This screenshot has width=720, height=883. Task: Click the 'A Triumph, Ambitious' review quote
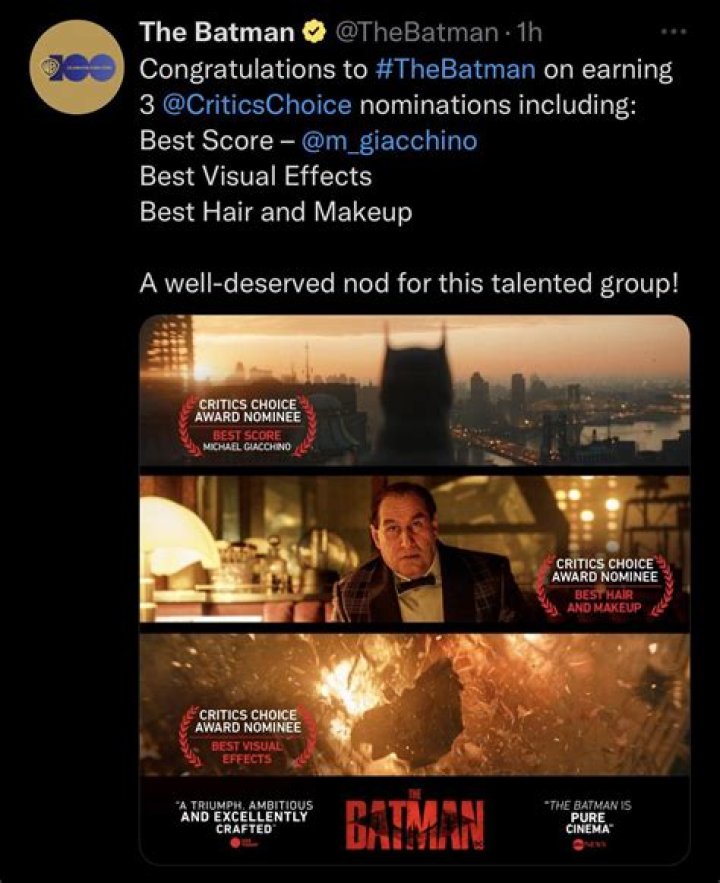click(244, 817)
